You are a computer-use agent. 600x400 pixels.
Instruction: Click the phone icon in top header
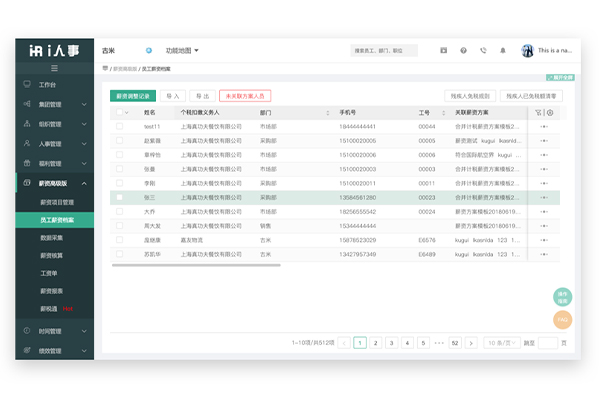coord(483,50)
